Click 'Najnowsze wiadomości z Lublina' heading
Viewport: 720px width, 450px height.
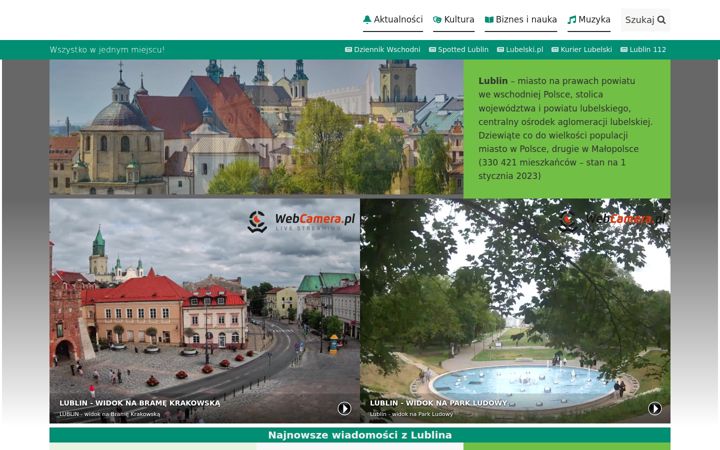360,435
